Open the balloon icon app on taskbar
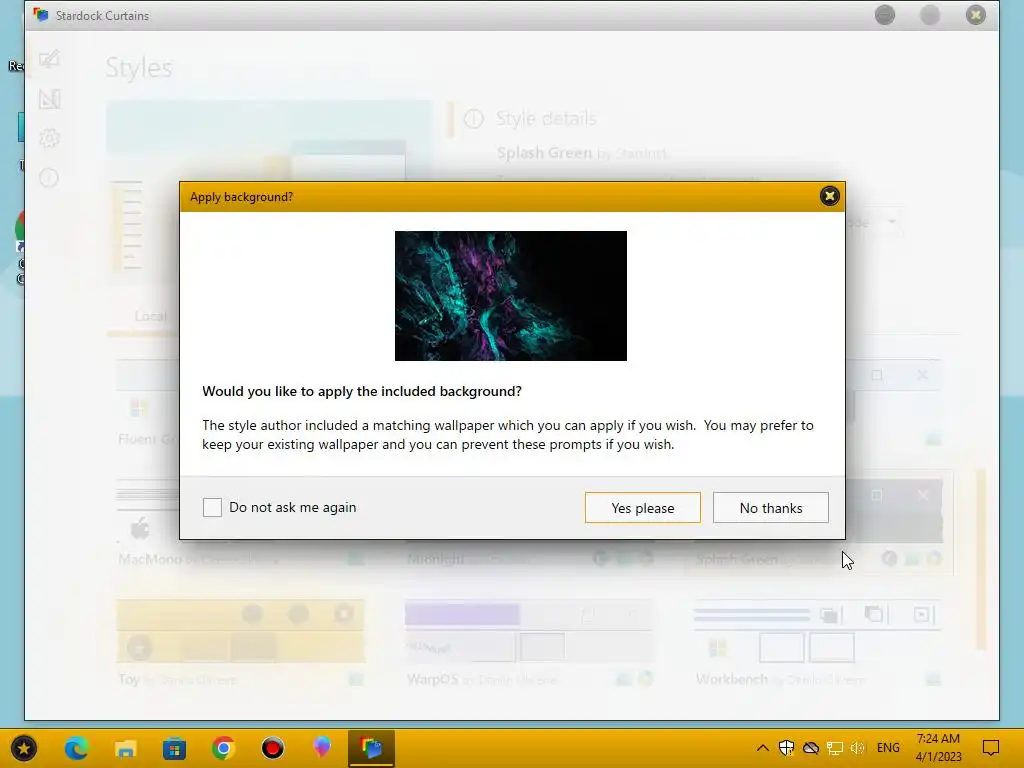Viewport: 1024px width, 768px height. (x=321, y=748)
